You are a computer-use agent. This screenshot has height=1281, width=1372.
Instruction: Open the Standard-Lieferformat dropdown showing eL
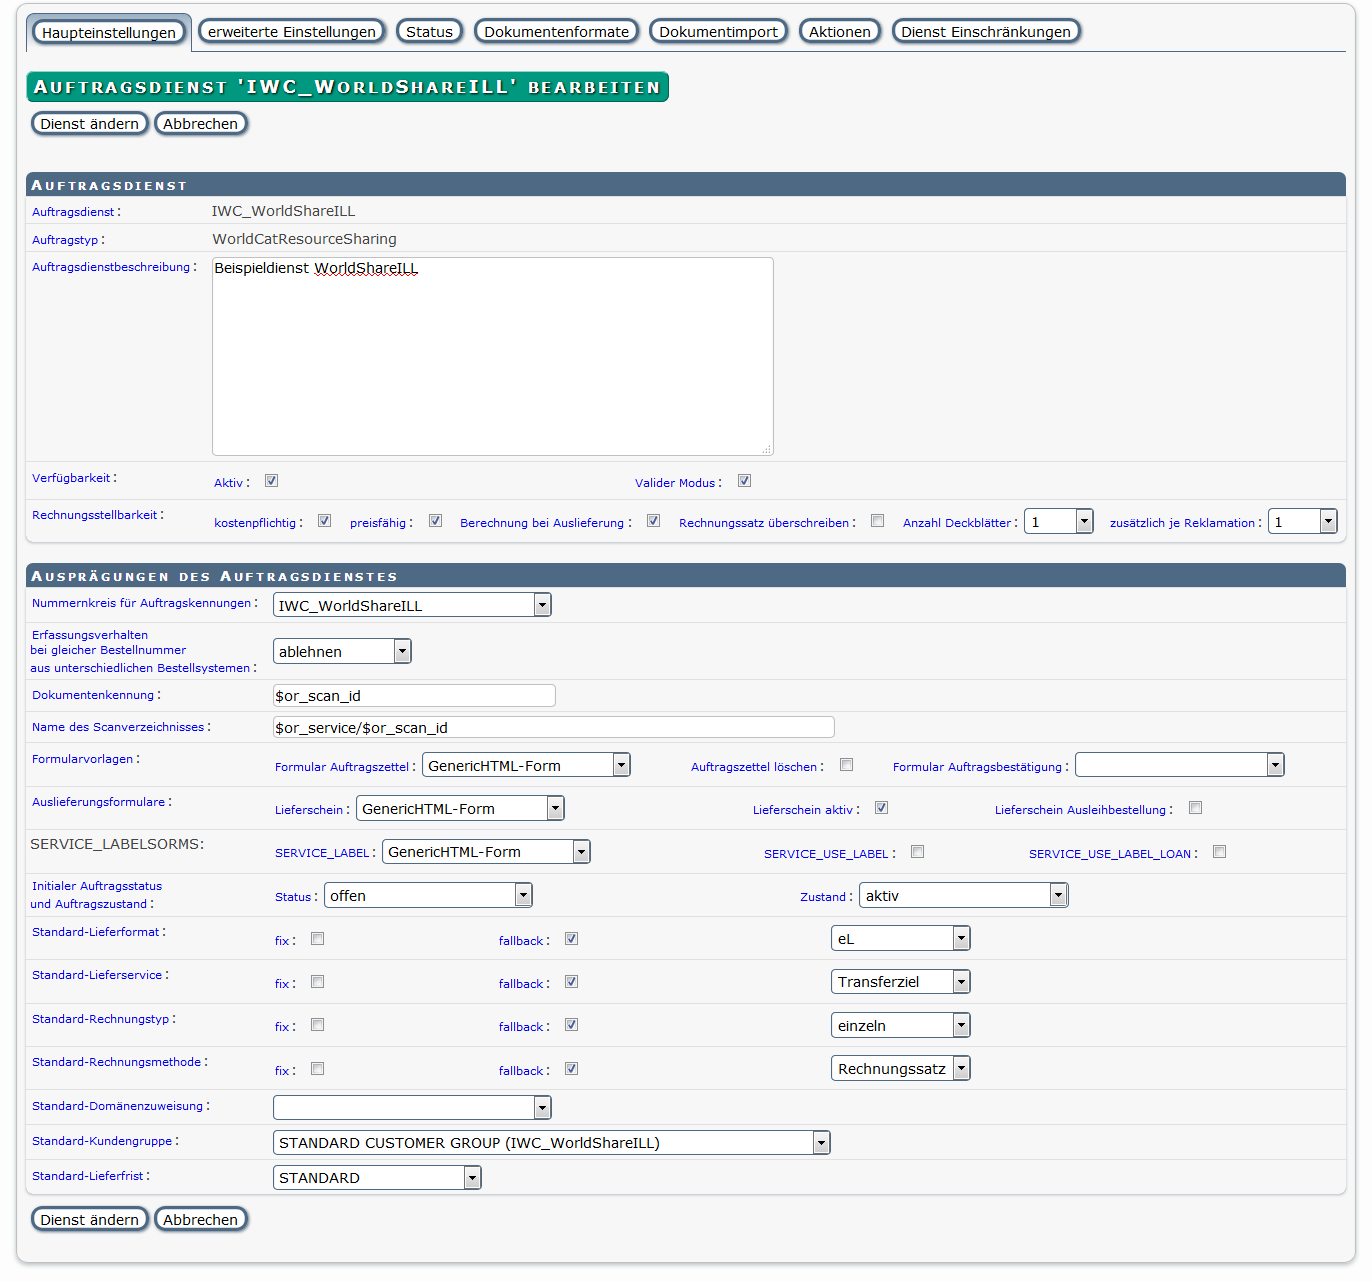tap(901, 938)
